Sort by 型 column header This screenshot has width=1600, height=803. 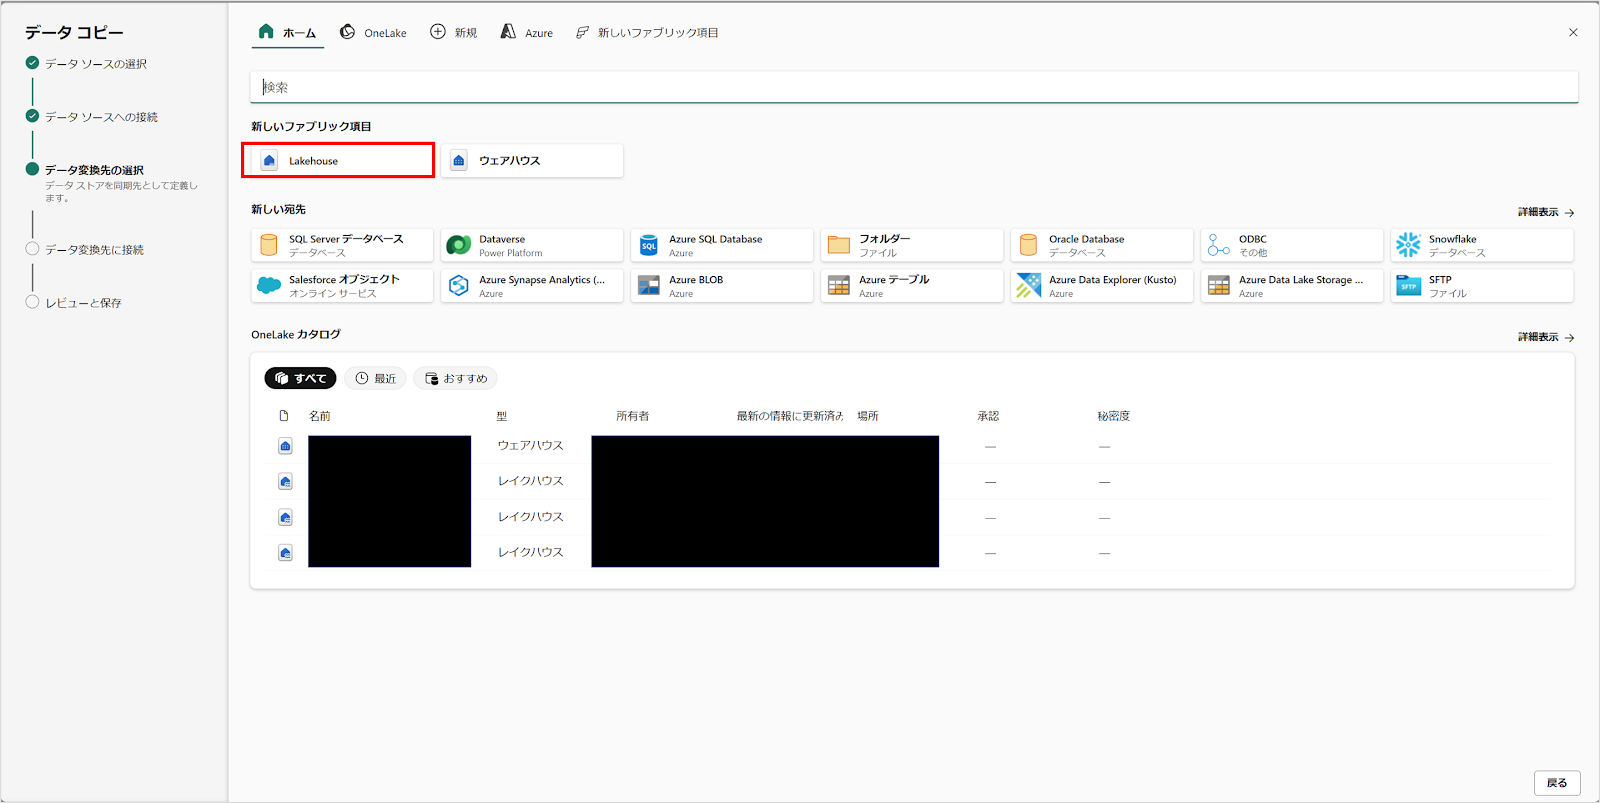pos(502,416)
